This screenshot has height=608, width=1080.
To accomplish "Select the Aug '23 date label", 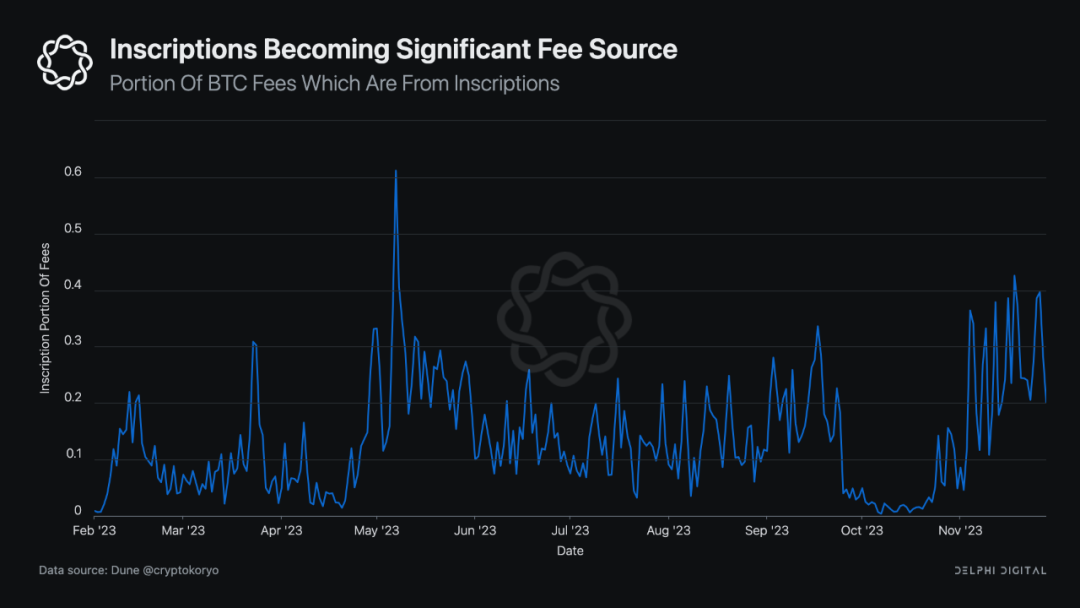I will pos(668,530).
